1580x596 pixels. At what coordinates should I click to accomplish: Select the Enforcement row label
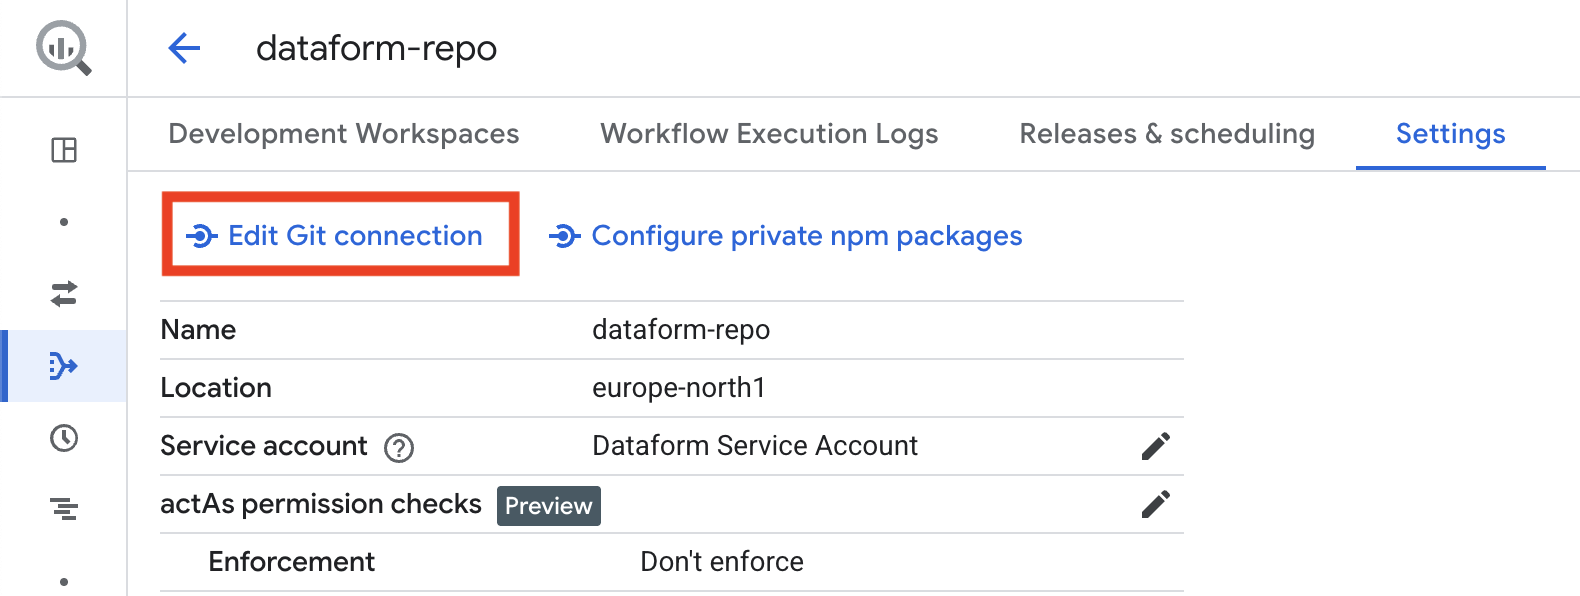click(x=292, y=562)
